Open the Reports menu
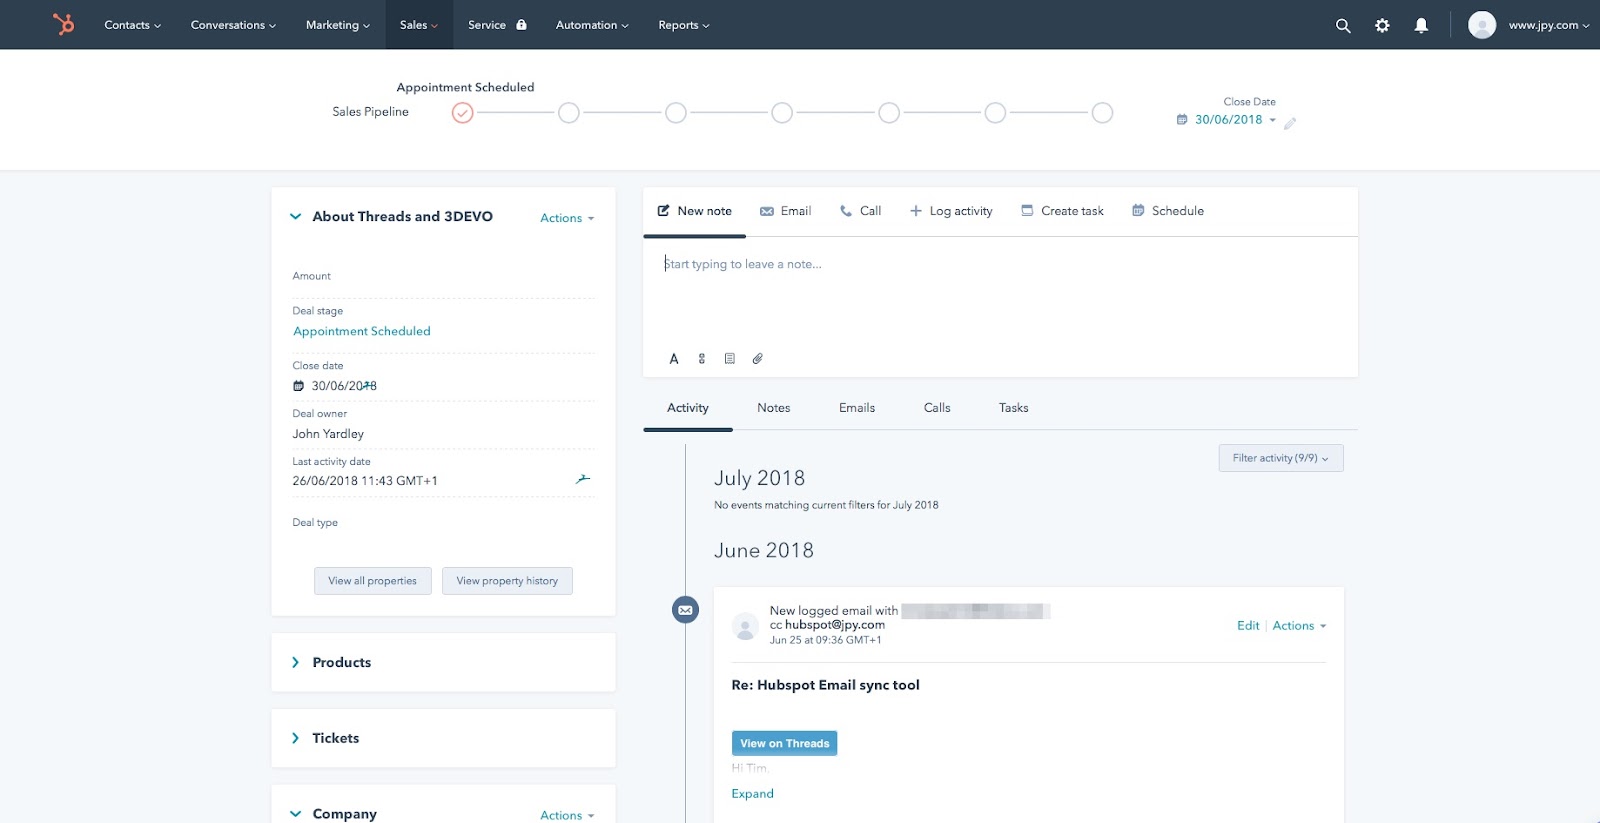 coord(684,25)
